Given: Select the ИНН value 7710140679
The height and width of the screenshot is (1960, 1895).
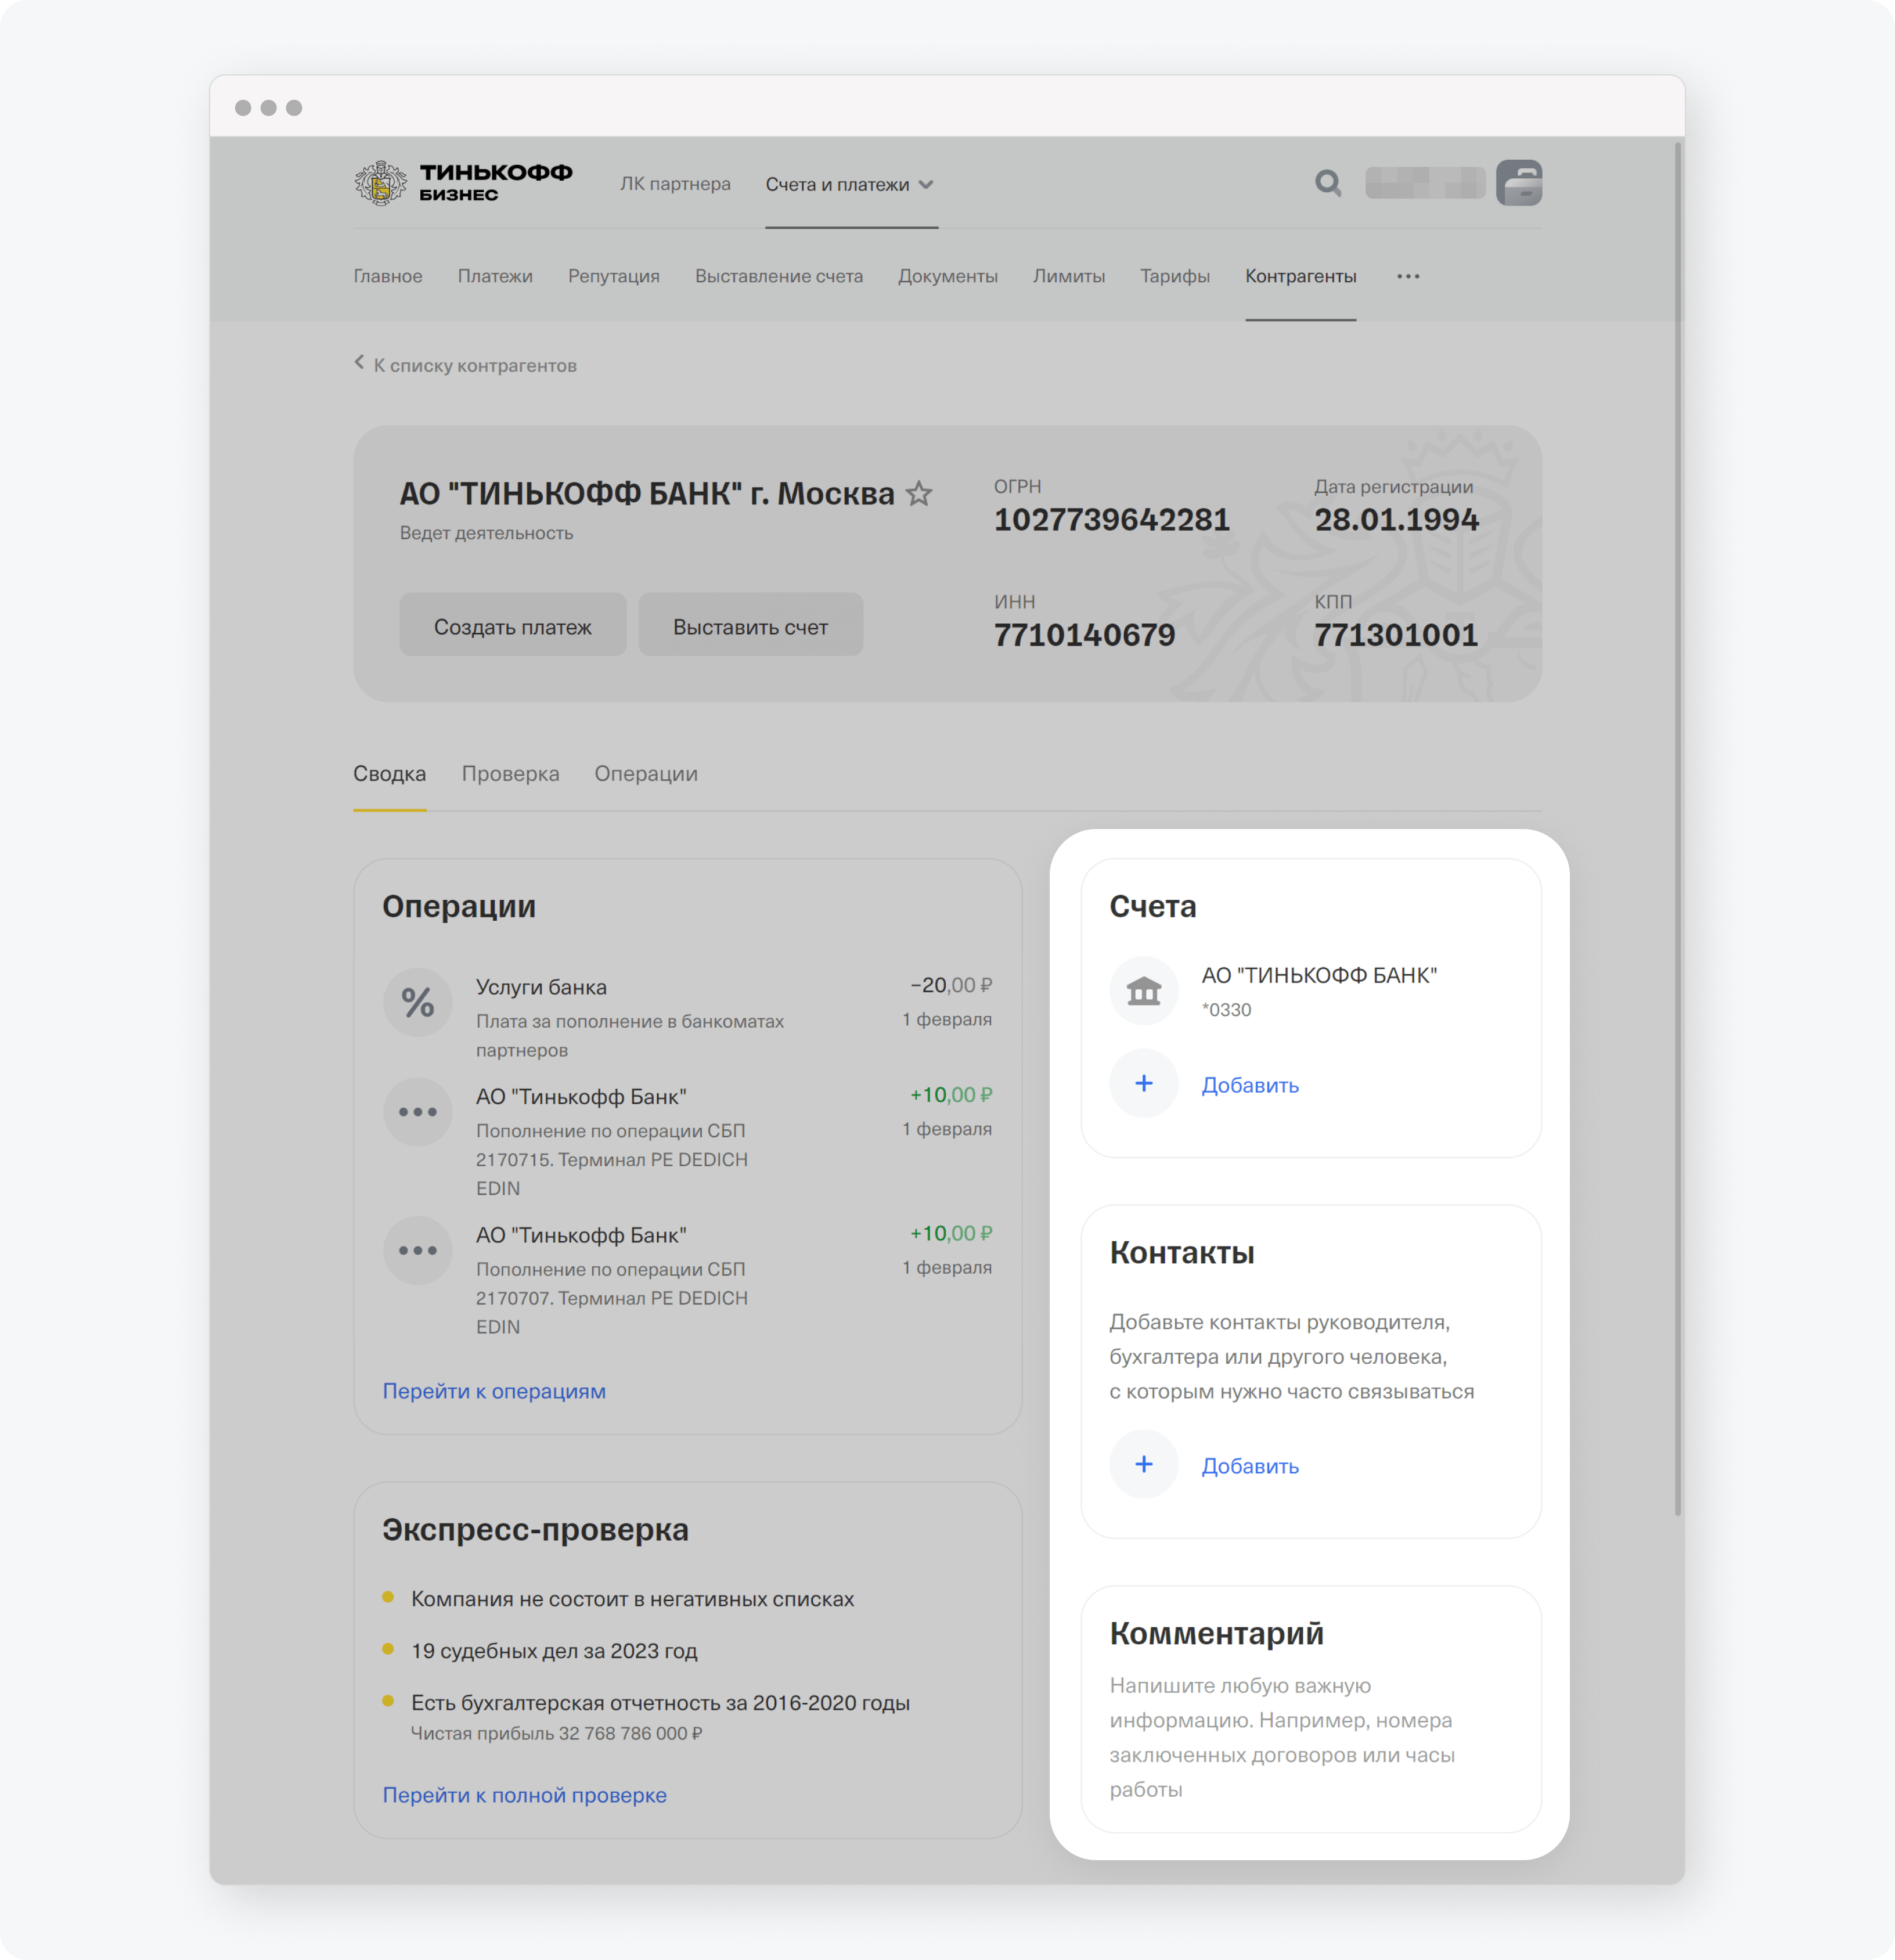Looking at the screenshot, I should point(1085,635).
